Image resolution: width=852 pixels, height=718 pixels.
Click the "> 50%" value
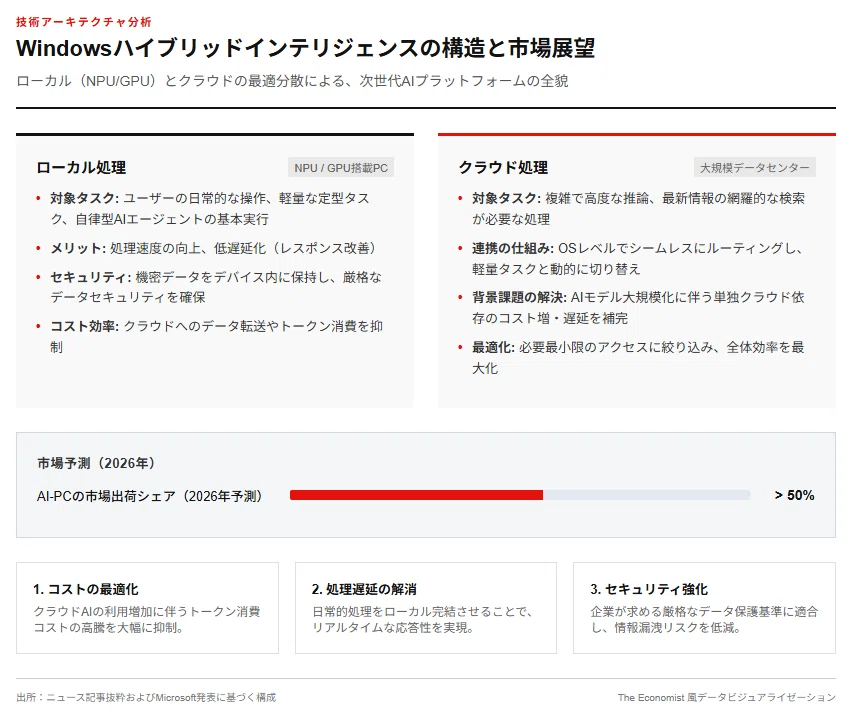pos(794,495)
